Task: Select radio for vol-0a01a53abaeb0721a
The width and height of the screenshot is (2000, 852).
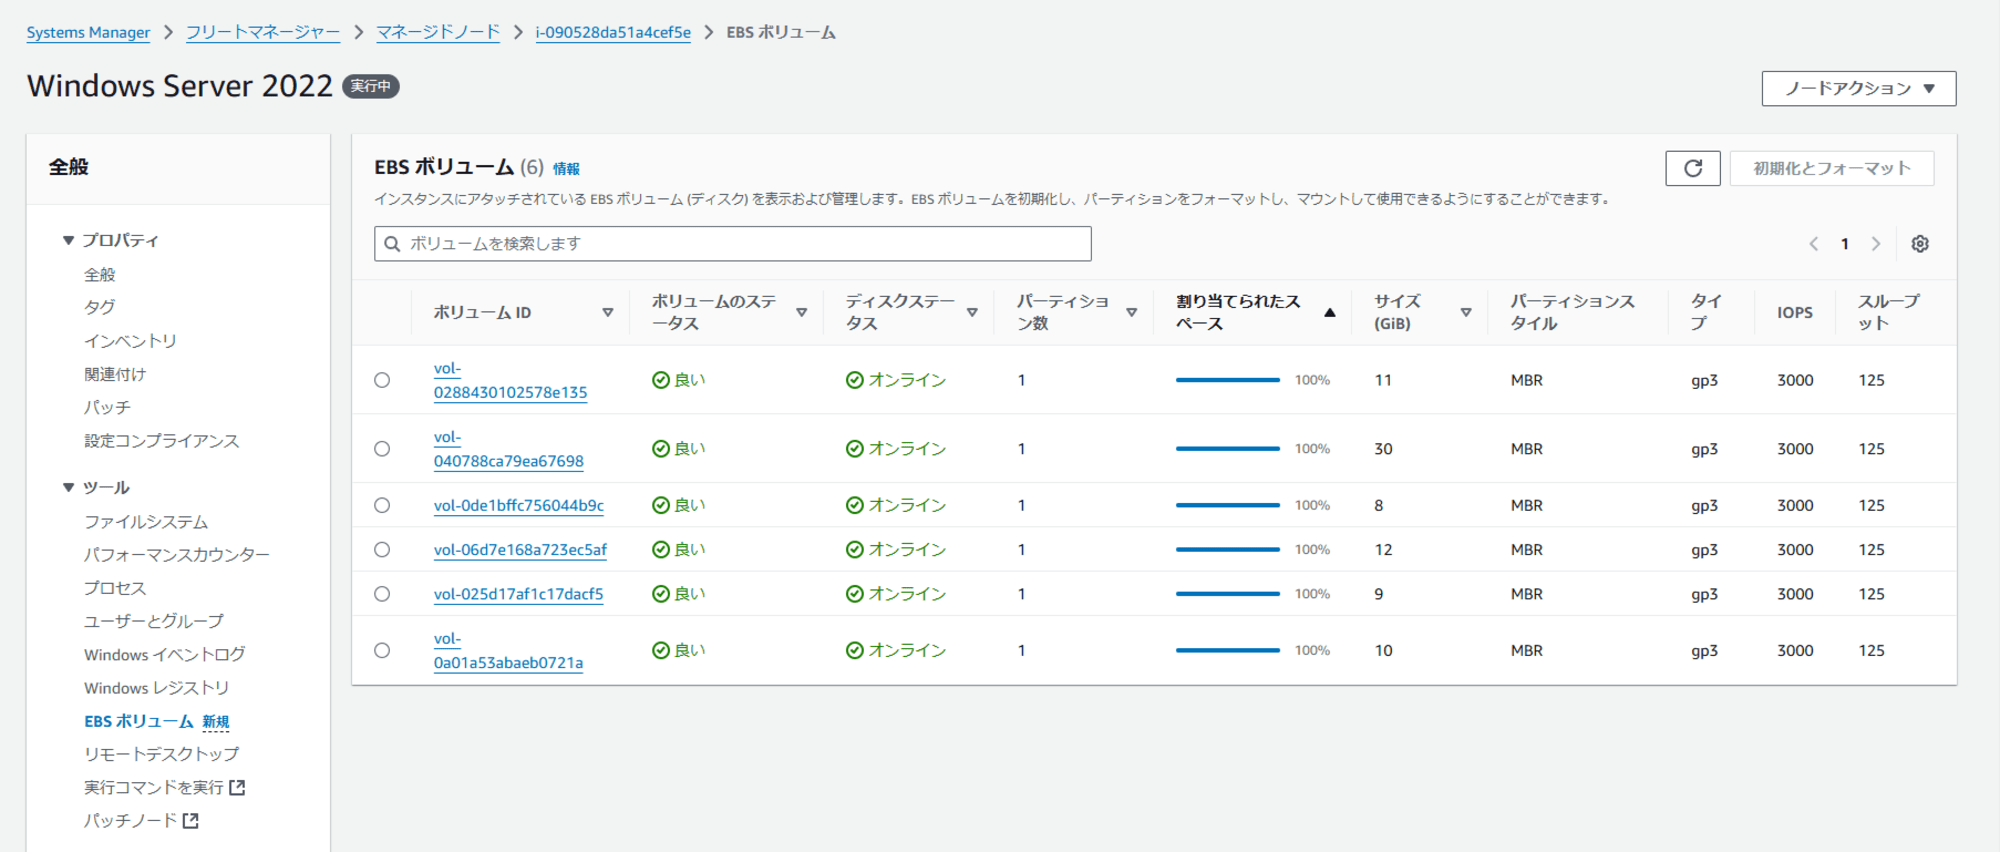Action: click(x=382, y=651)
